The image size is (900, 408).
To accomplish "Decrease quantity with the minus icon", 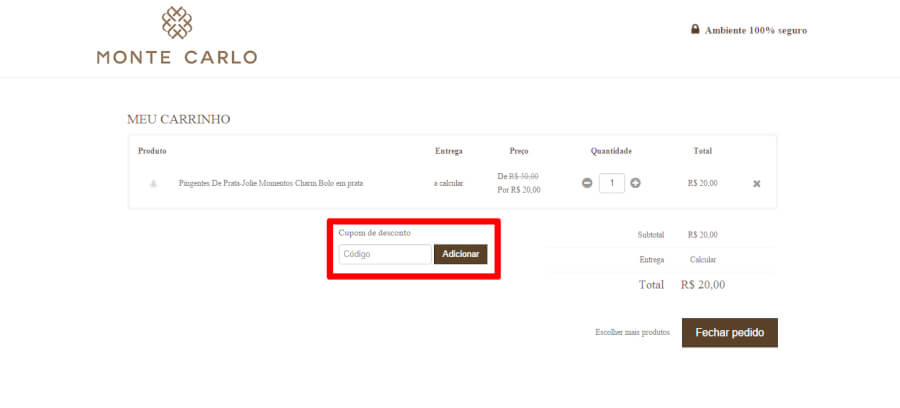I will [x=587, y=183].
